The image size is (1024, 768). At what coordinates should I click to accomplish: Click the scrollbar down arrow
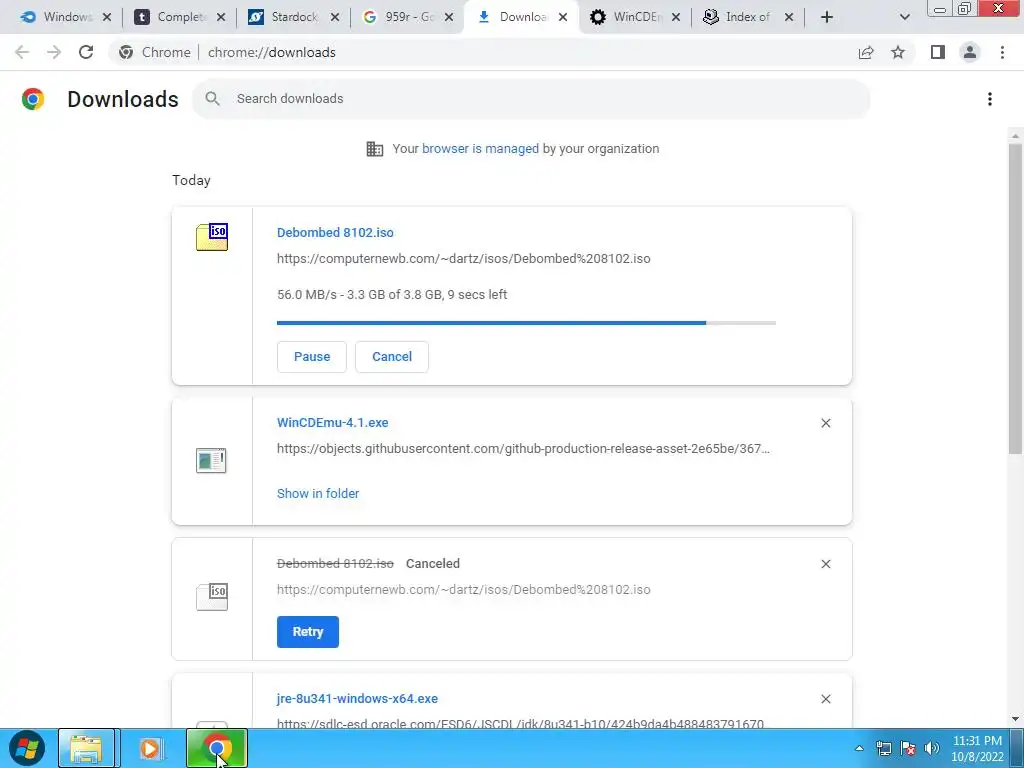[x=1015, y=719]
